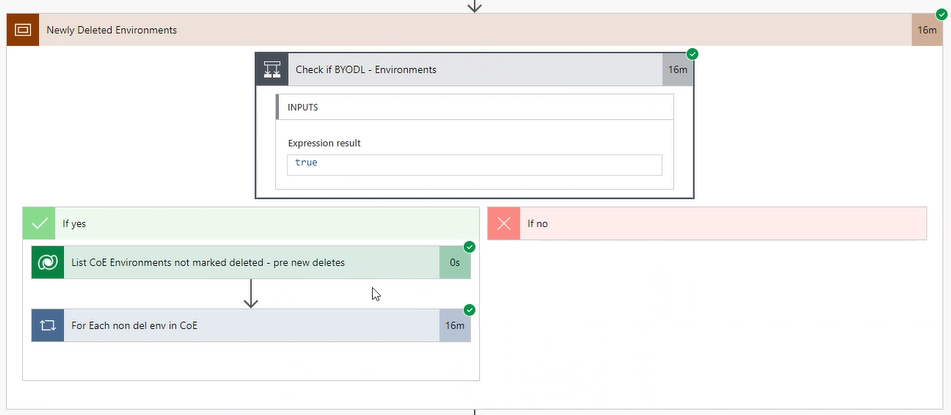Click the Dataverse icon on List CoE Environments
951x415 pixels.
click(x=48, y=263)
